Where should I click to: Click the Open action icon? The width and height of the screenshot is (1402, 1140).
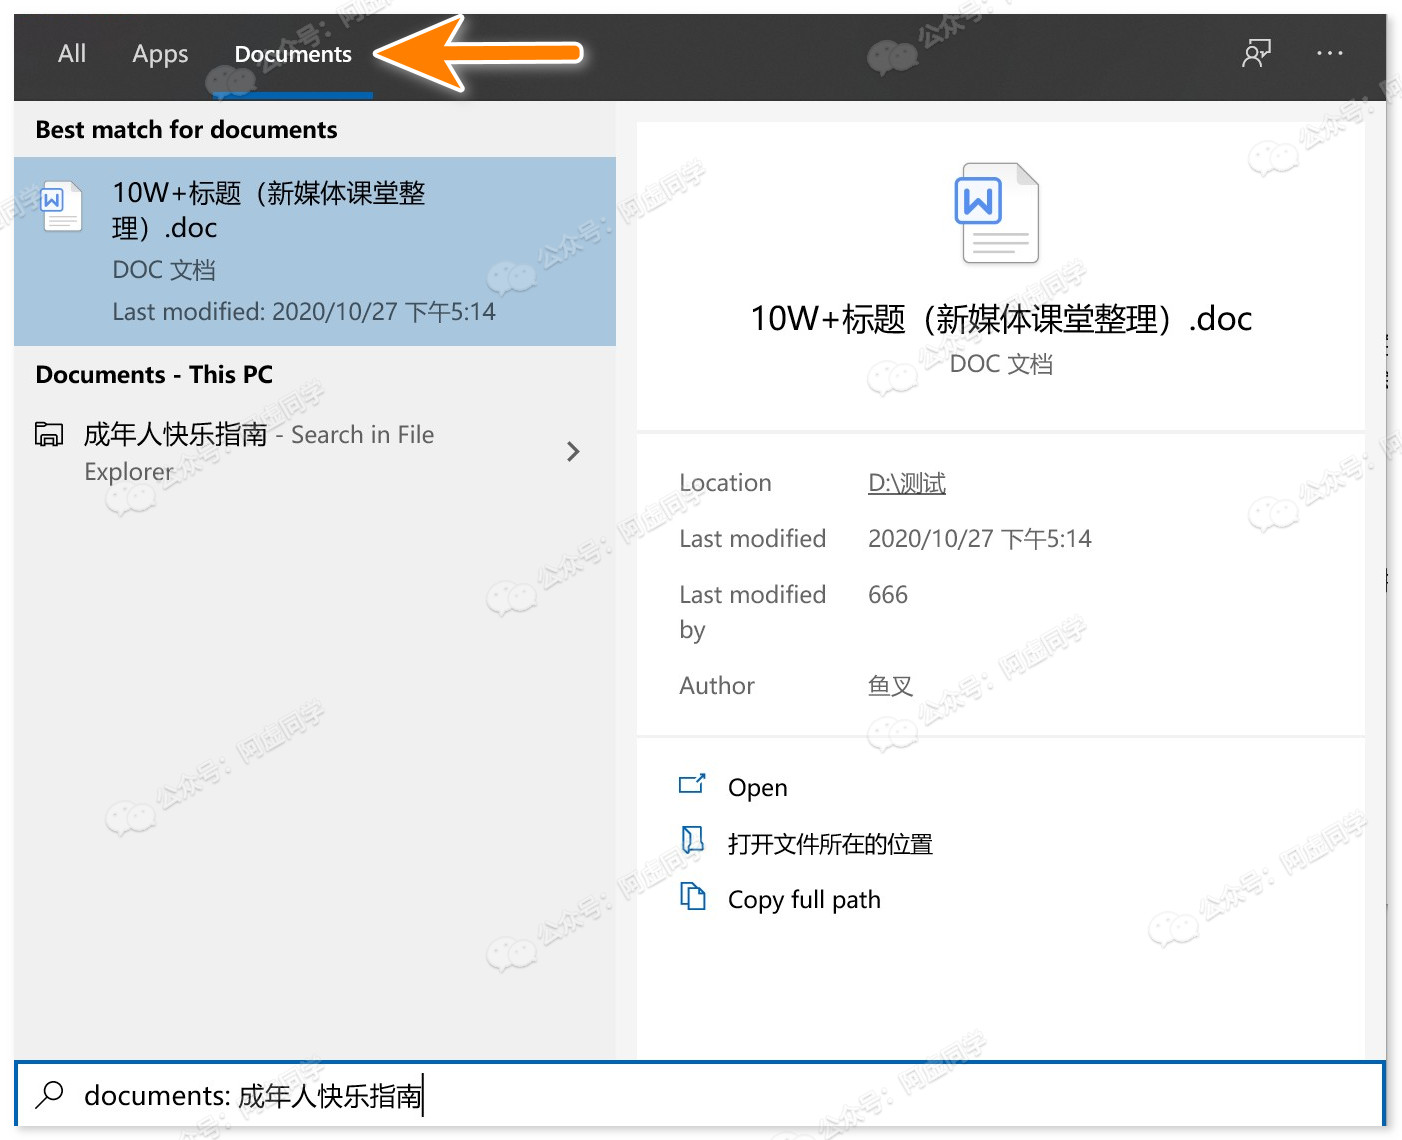click(x=692, y=785)
